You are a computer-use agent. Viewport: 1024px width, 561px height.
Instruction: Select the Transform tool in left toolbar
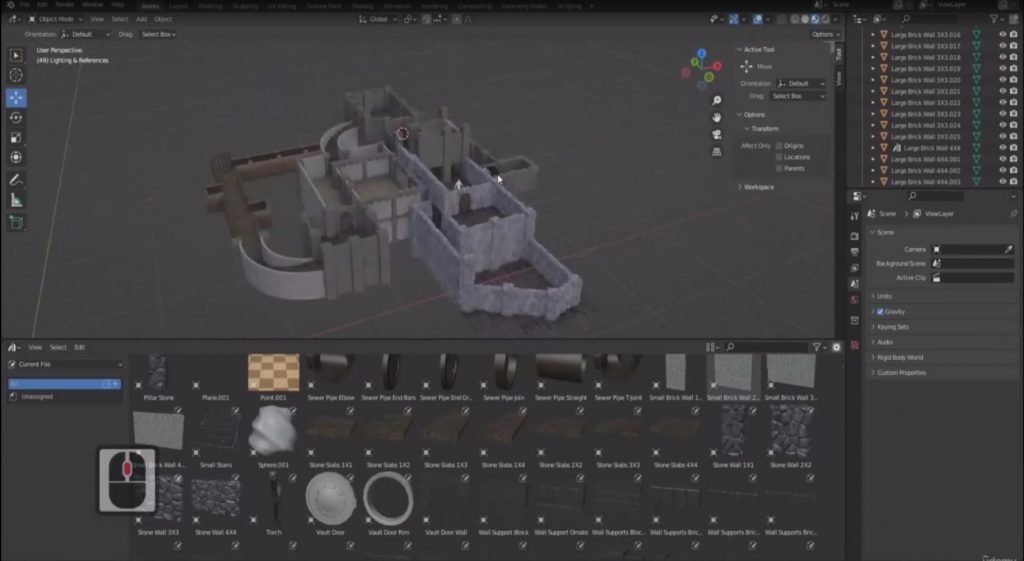point(16,157)
